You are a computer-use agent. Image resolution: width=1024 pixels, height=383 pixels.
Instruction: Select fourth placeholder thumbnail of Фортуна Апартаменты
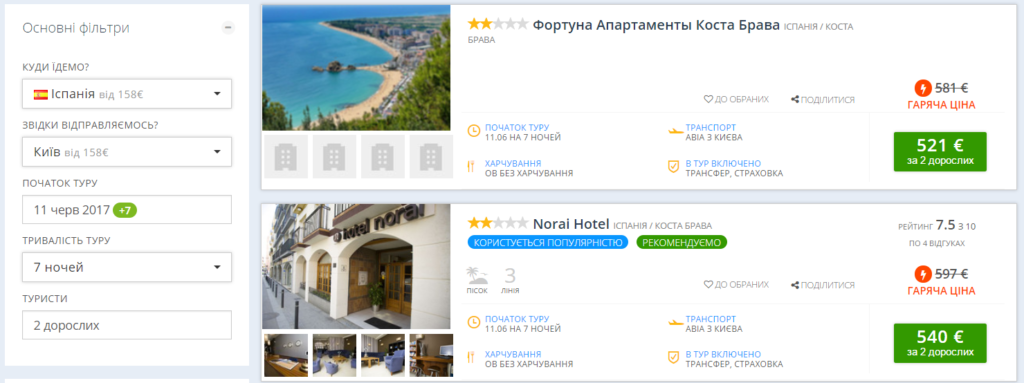pyautogui.click(x=431, y=157)
